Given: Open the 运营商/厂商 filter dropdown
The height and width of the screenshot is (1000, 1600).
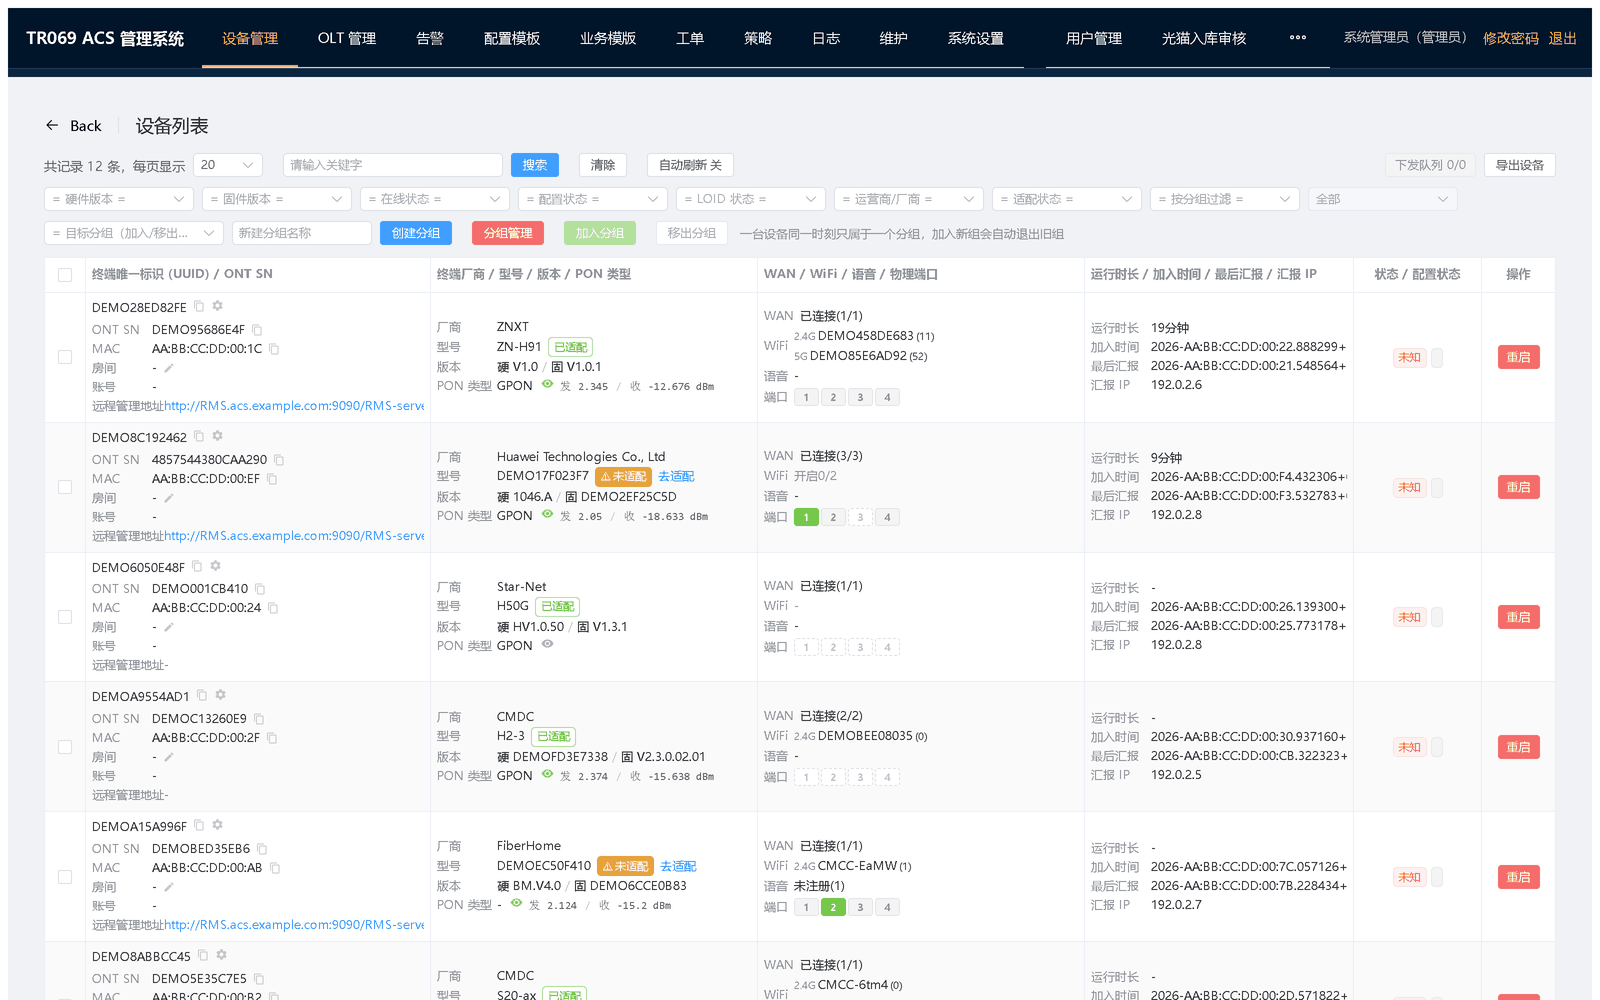Looking at the screenshot, I should tap(908, 199).
